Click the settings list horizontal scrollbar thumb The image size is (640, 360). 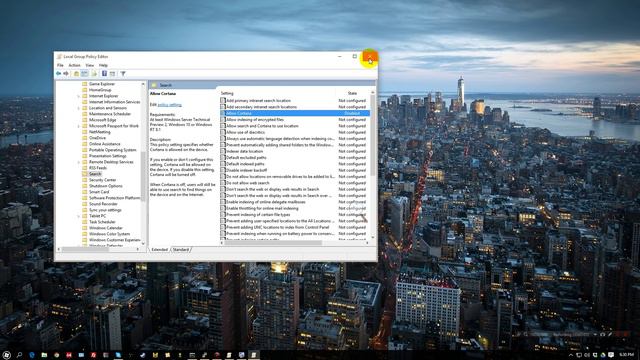tap(273, 243)
